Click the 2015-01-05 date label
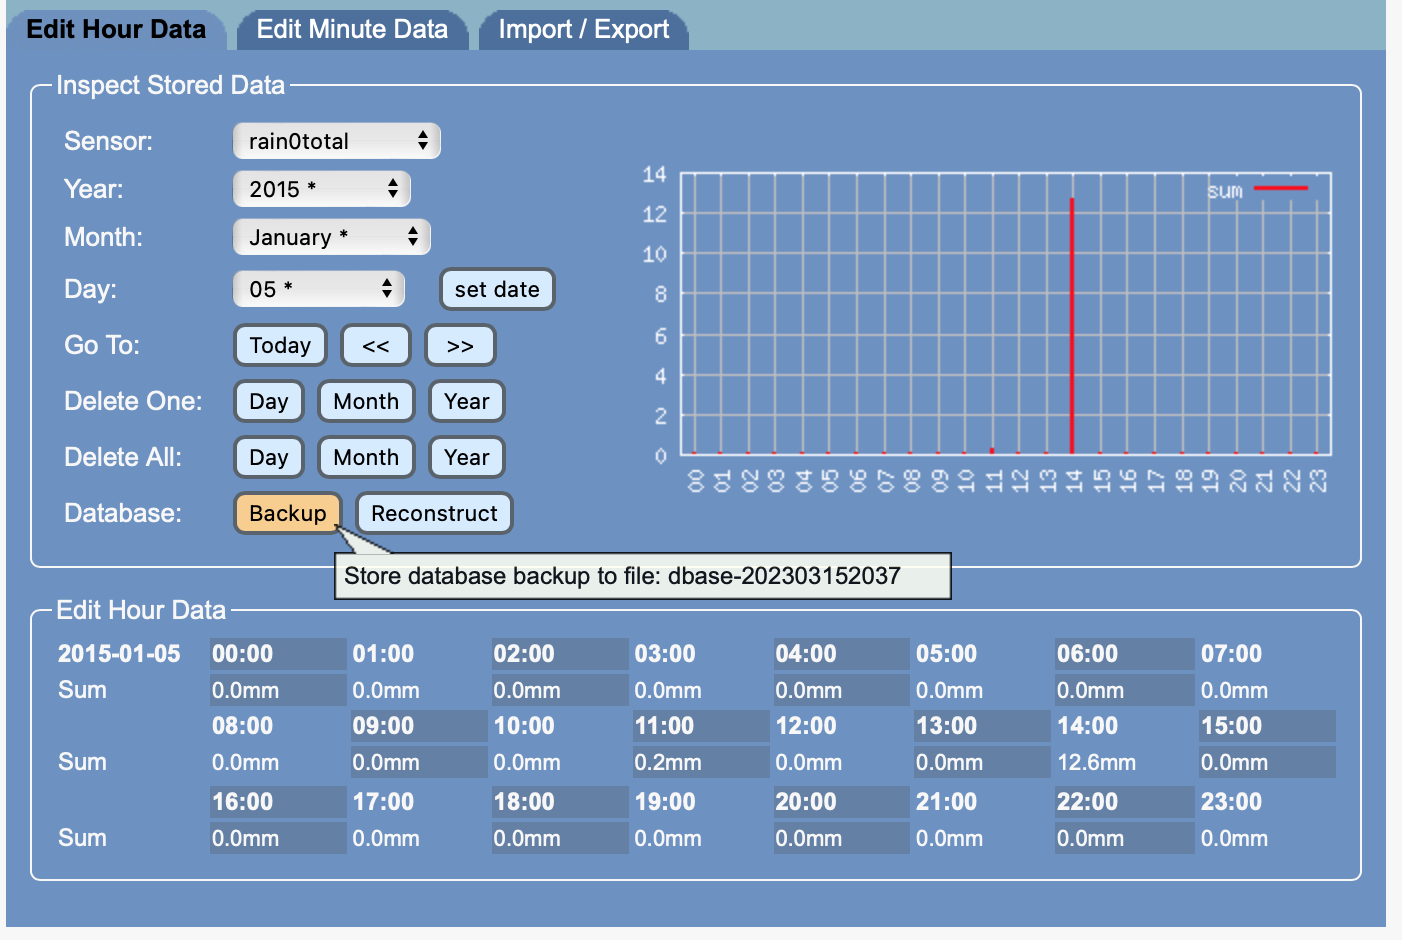 [119, 654]
